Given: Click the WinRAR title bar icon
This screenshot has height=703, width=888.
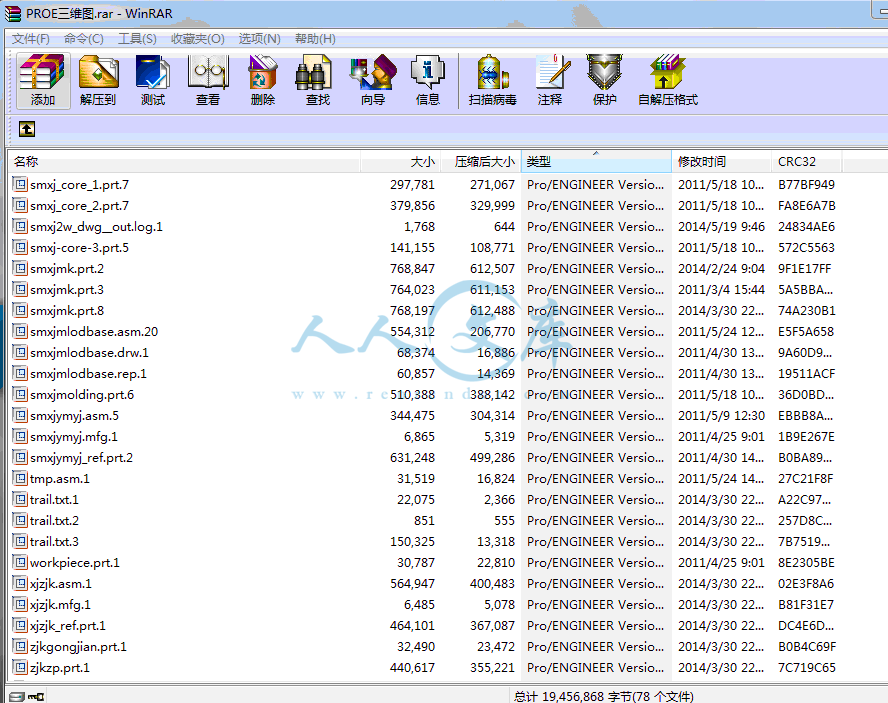Looking at the screenshot, I should click(x=12, y=14).
